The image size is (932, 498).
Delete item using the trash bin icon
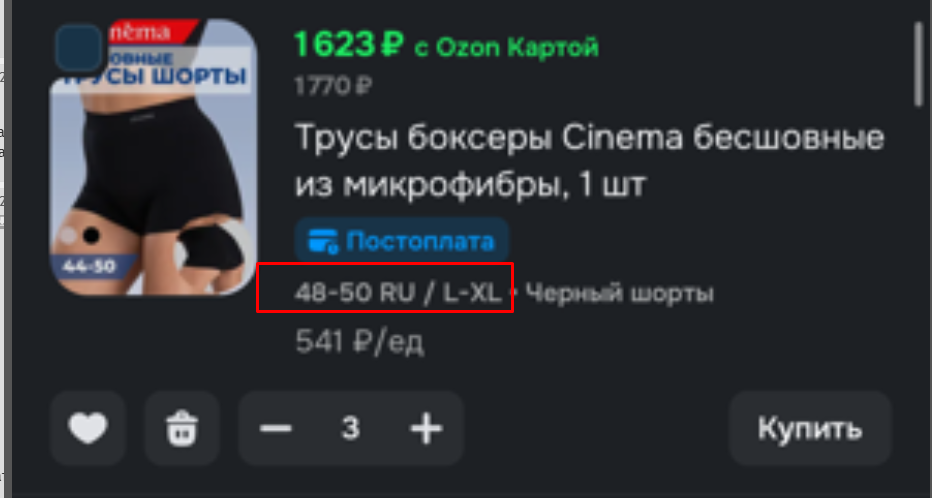coord(182,428)
